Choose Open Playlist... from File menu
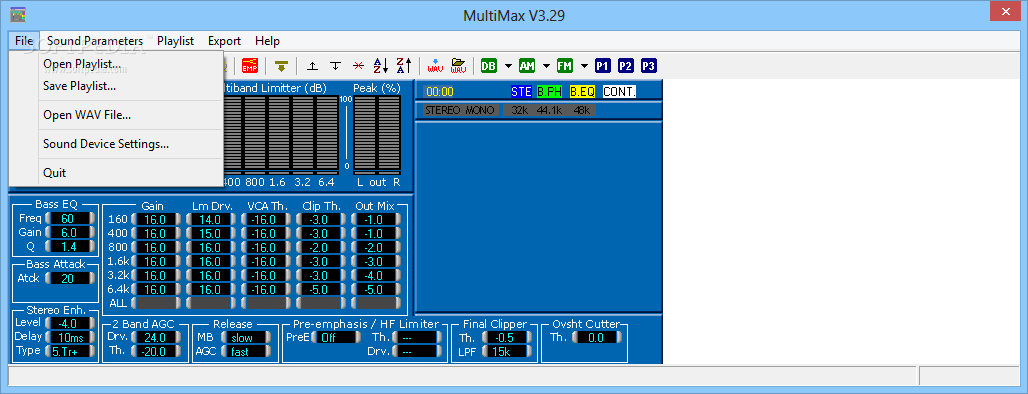The image size is (1028, 394). pyautogui.click(x=116, y=64)
